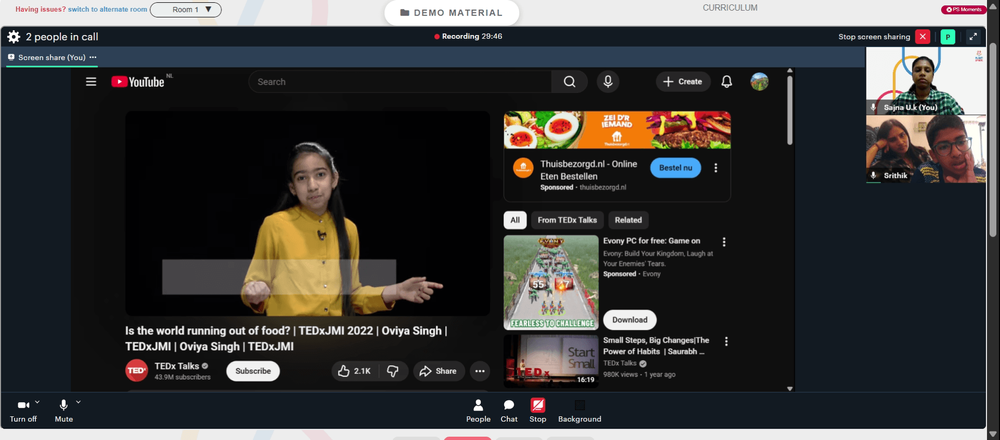
Task: Open YouTube notifications bell
Action: [726, 82]
